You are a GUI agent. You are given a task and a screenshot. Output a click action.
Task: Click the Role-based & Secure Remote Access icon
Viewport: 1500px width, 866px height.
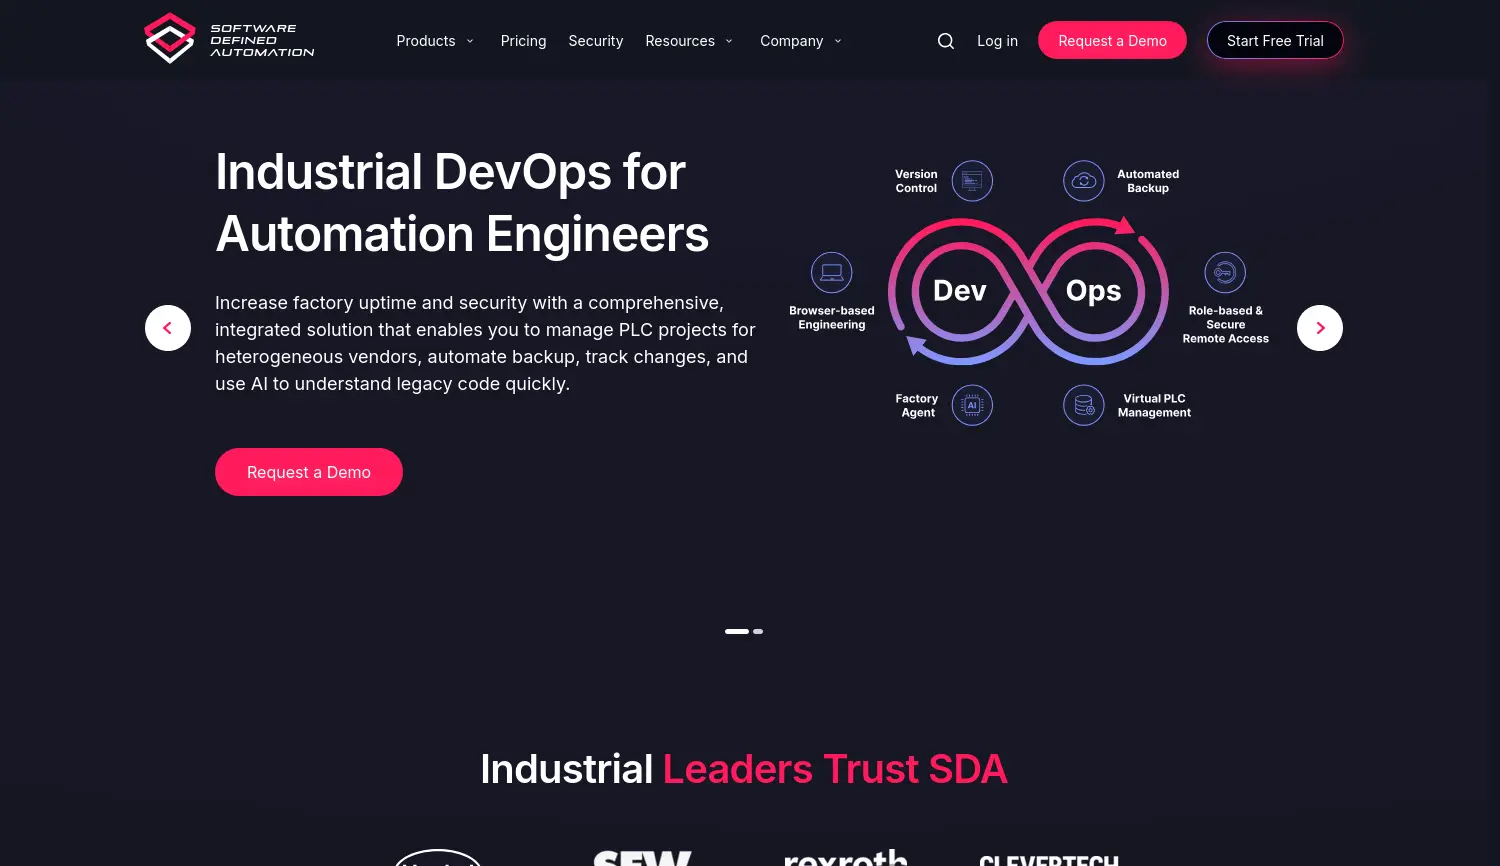(1225, 272)
